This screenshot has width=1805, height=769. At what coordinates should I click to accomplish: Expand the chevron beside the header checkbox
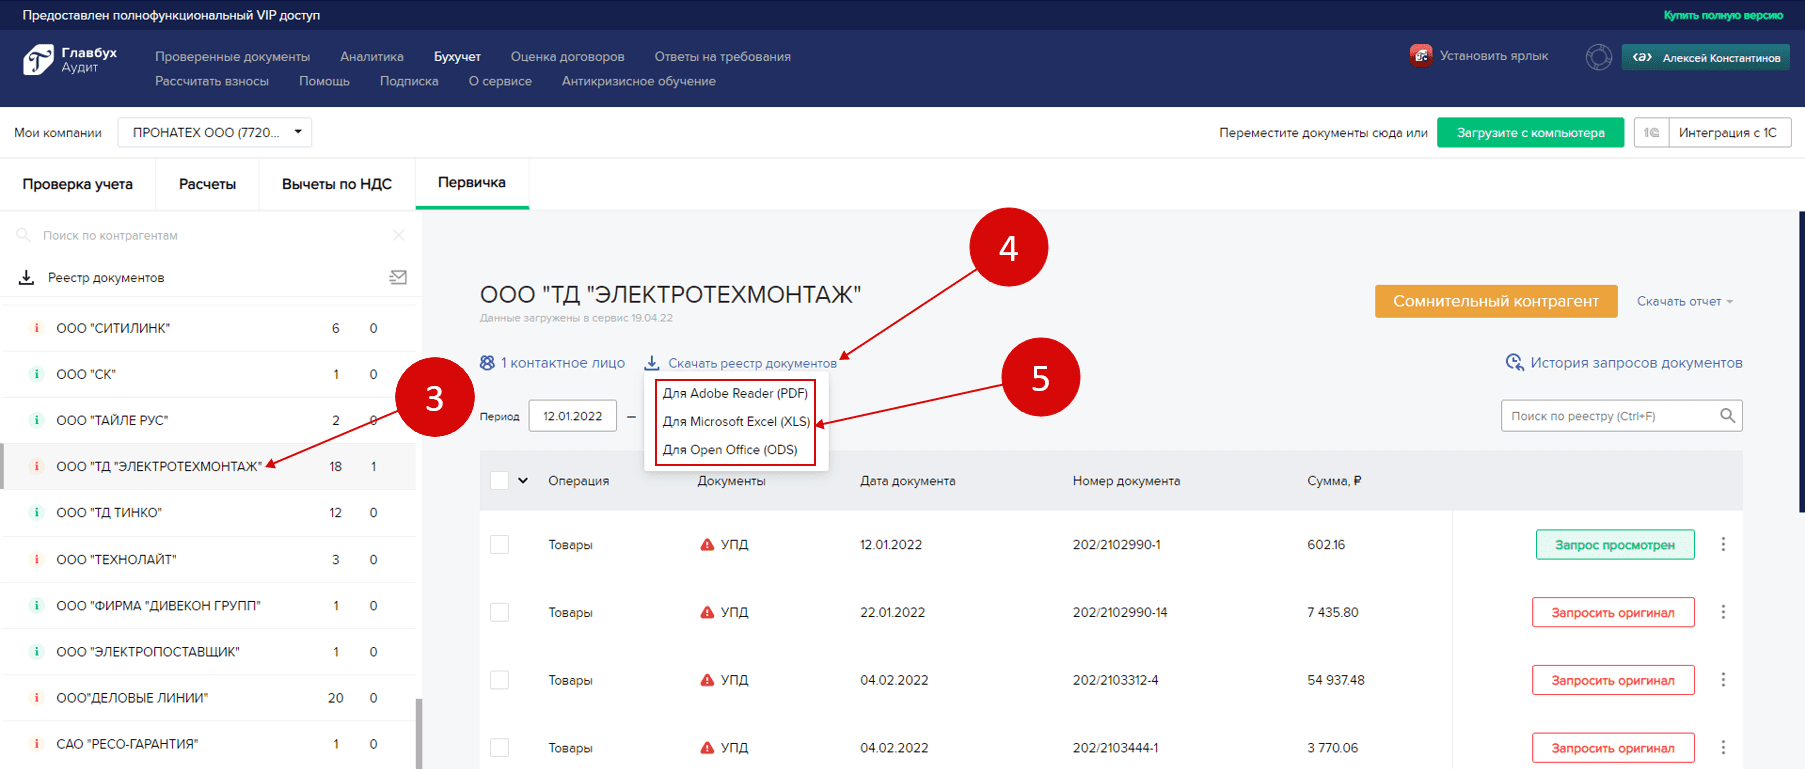[x=523, y=480]
